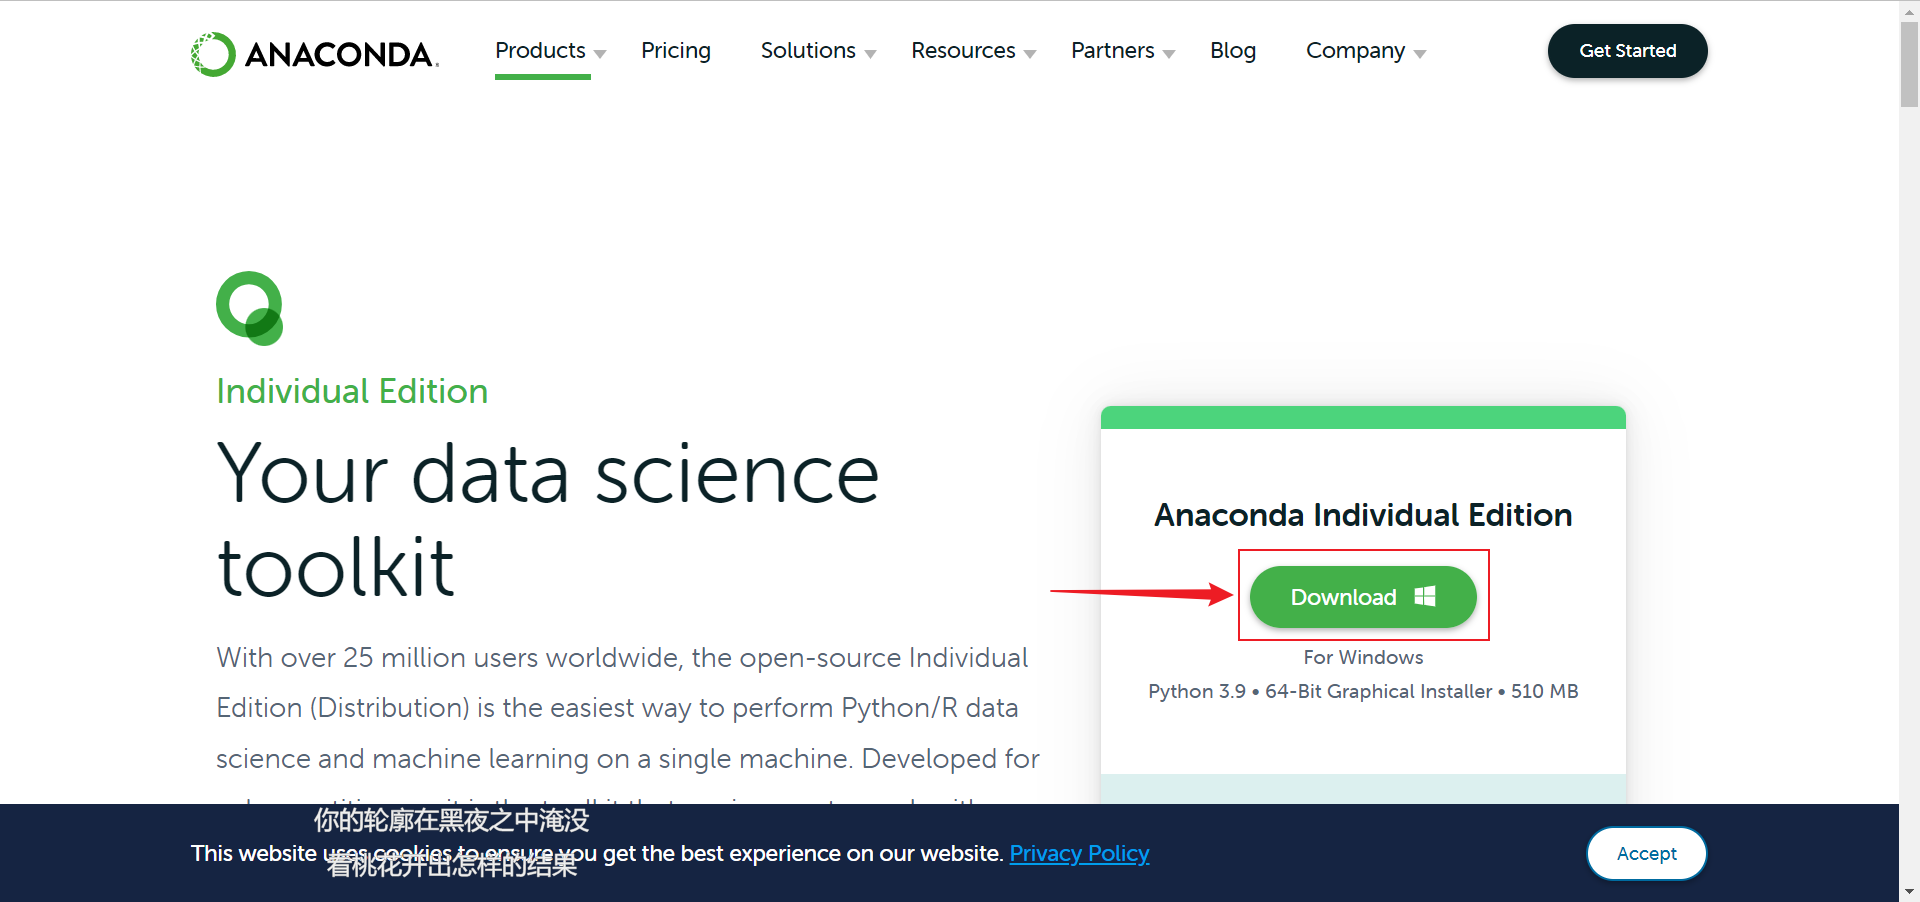The image size is (1920, 902).
Task: Click the 'Your data science toolkit' headline
Action: (x=548, y=520)
